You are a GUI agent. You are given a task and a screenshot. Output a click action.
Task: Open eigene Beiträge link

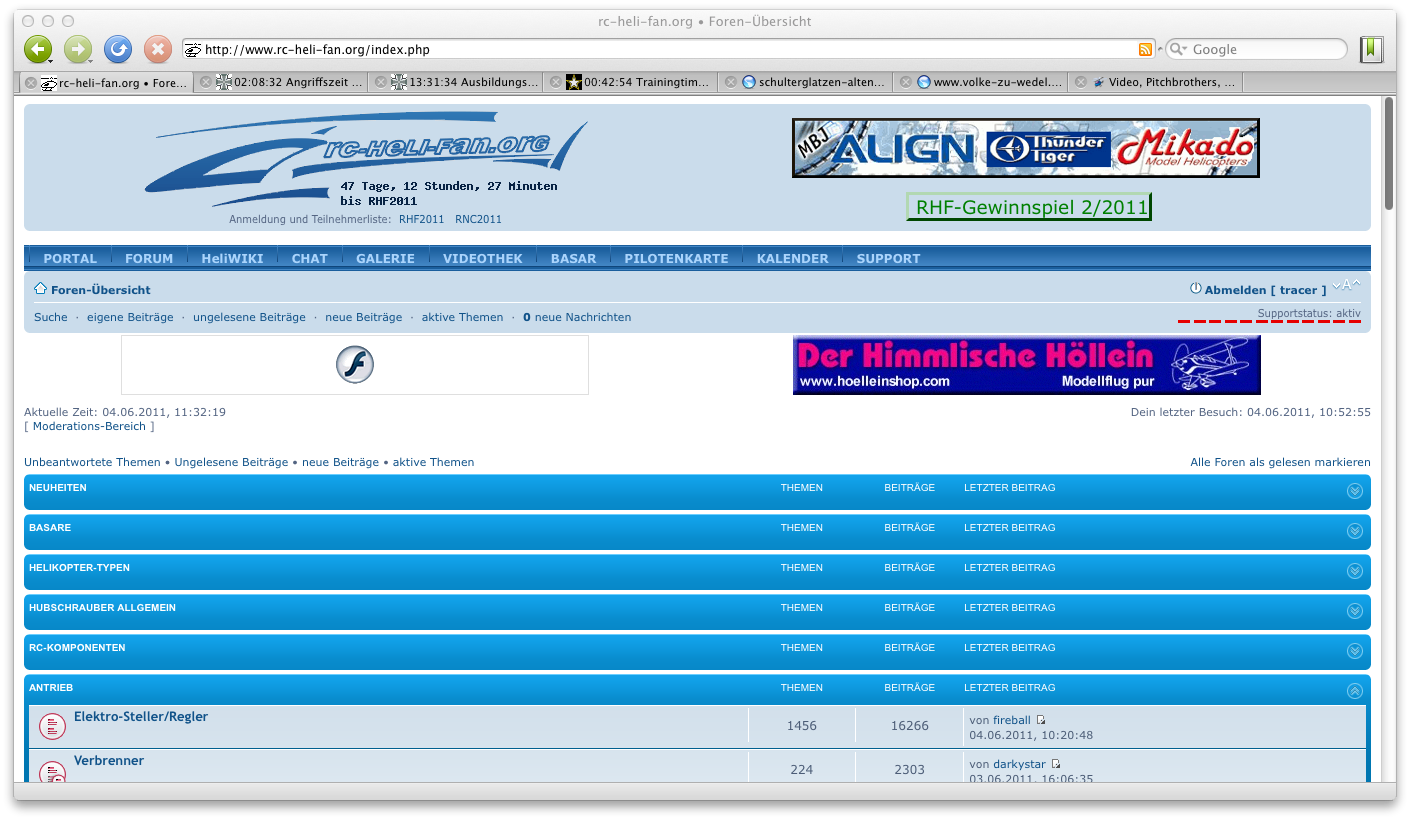[130, 317]
